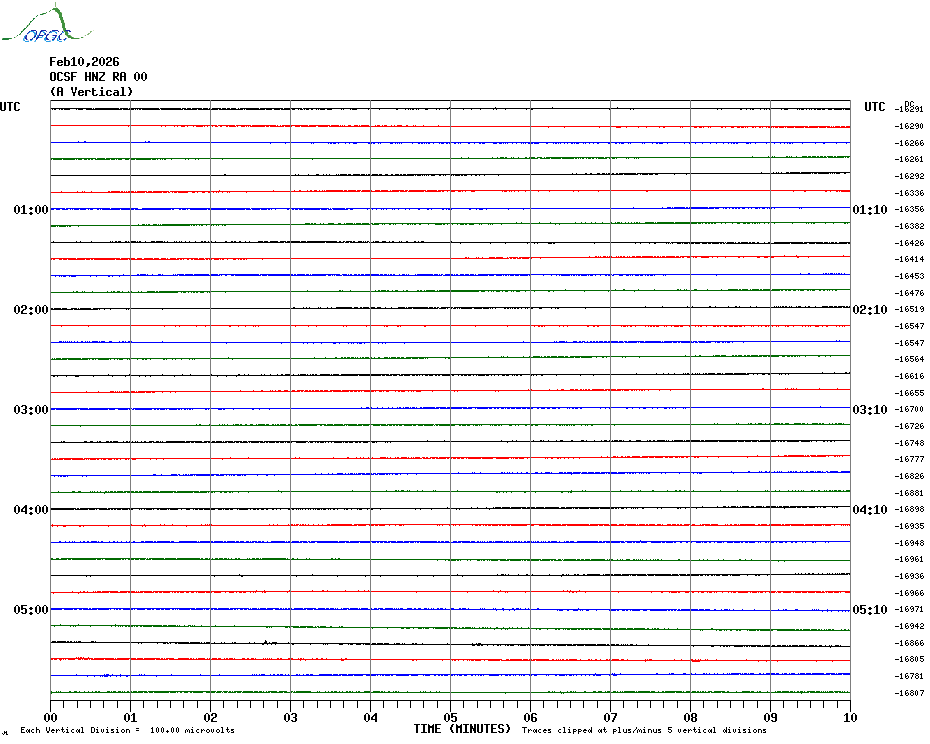Screen dimensions: 930x744
Task: Select the Feb10,2026 date label
Action: [x=84, y=62]
